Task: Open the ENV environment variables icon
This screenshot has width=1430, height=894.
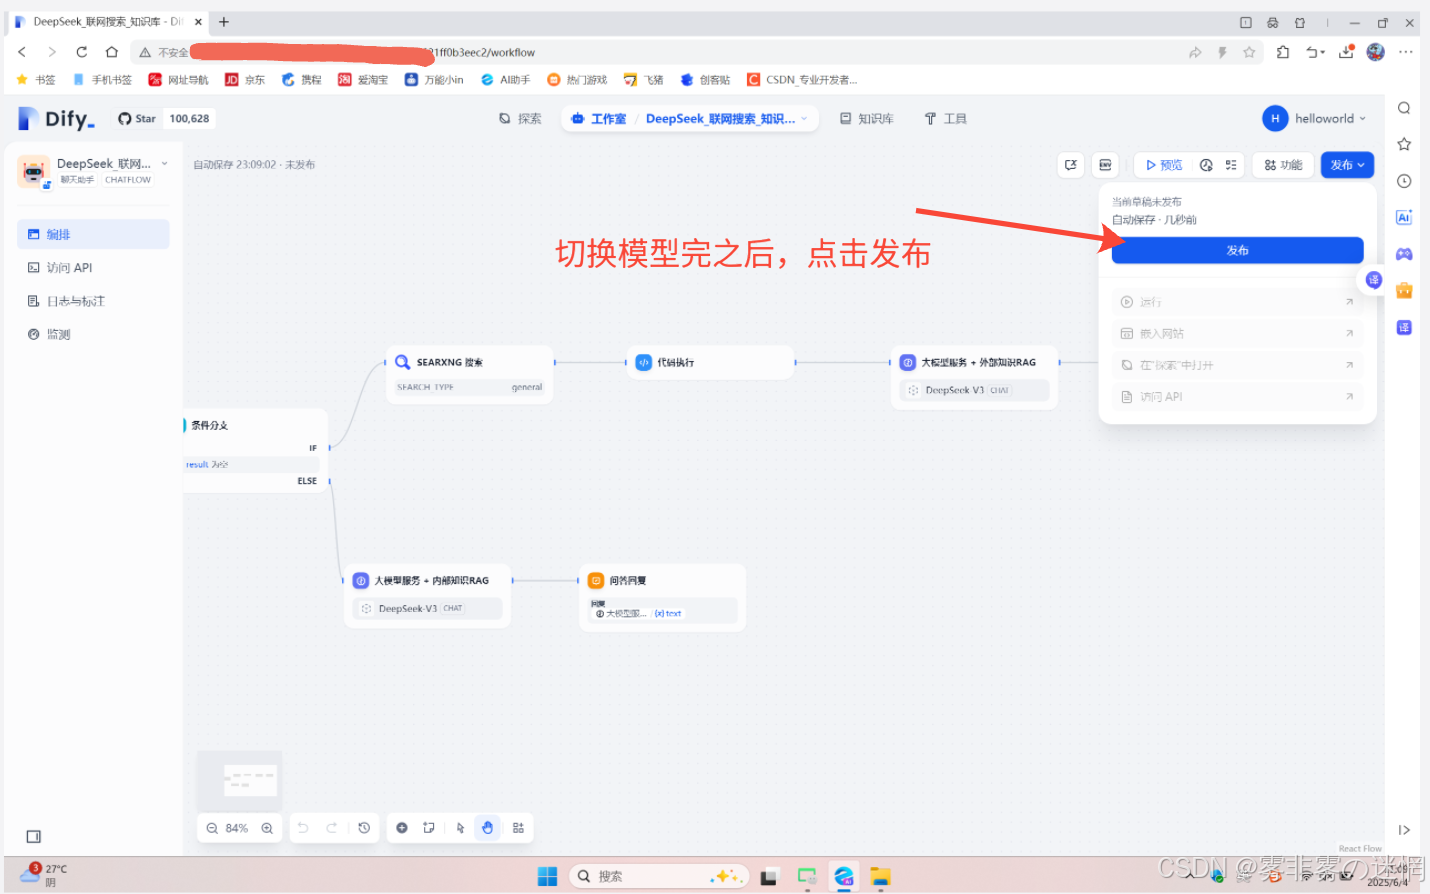Action: [x=1105, y=165]
